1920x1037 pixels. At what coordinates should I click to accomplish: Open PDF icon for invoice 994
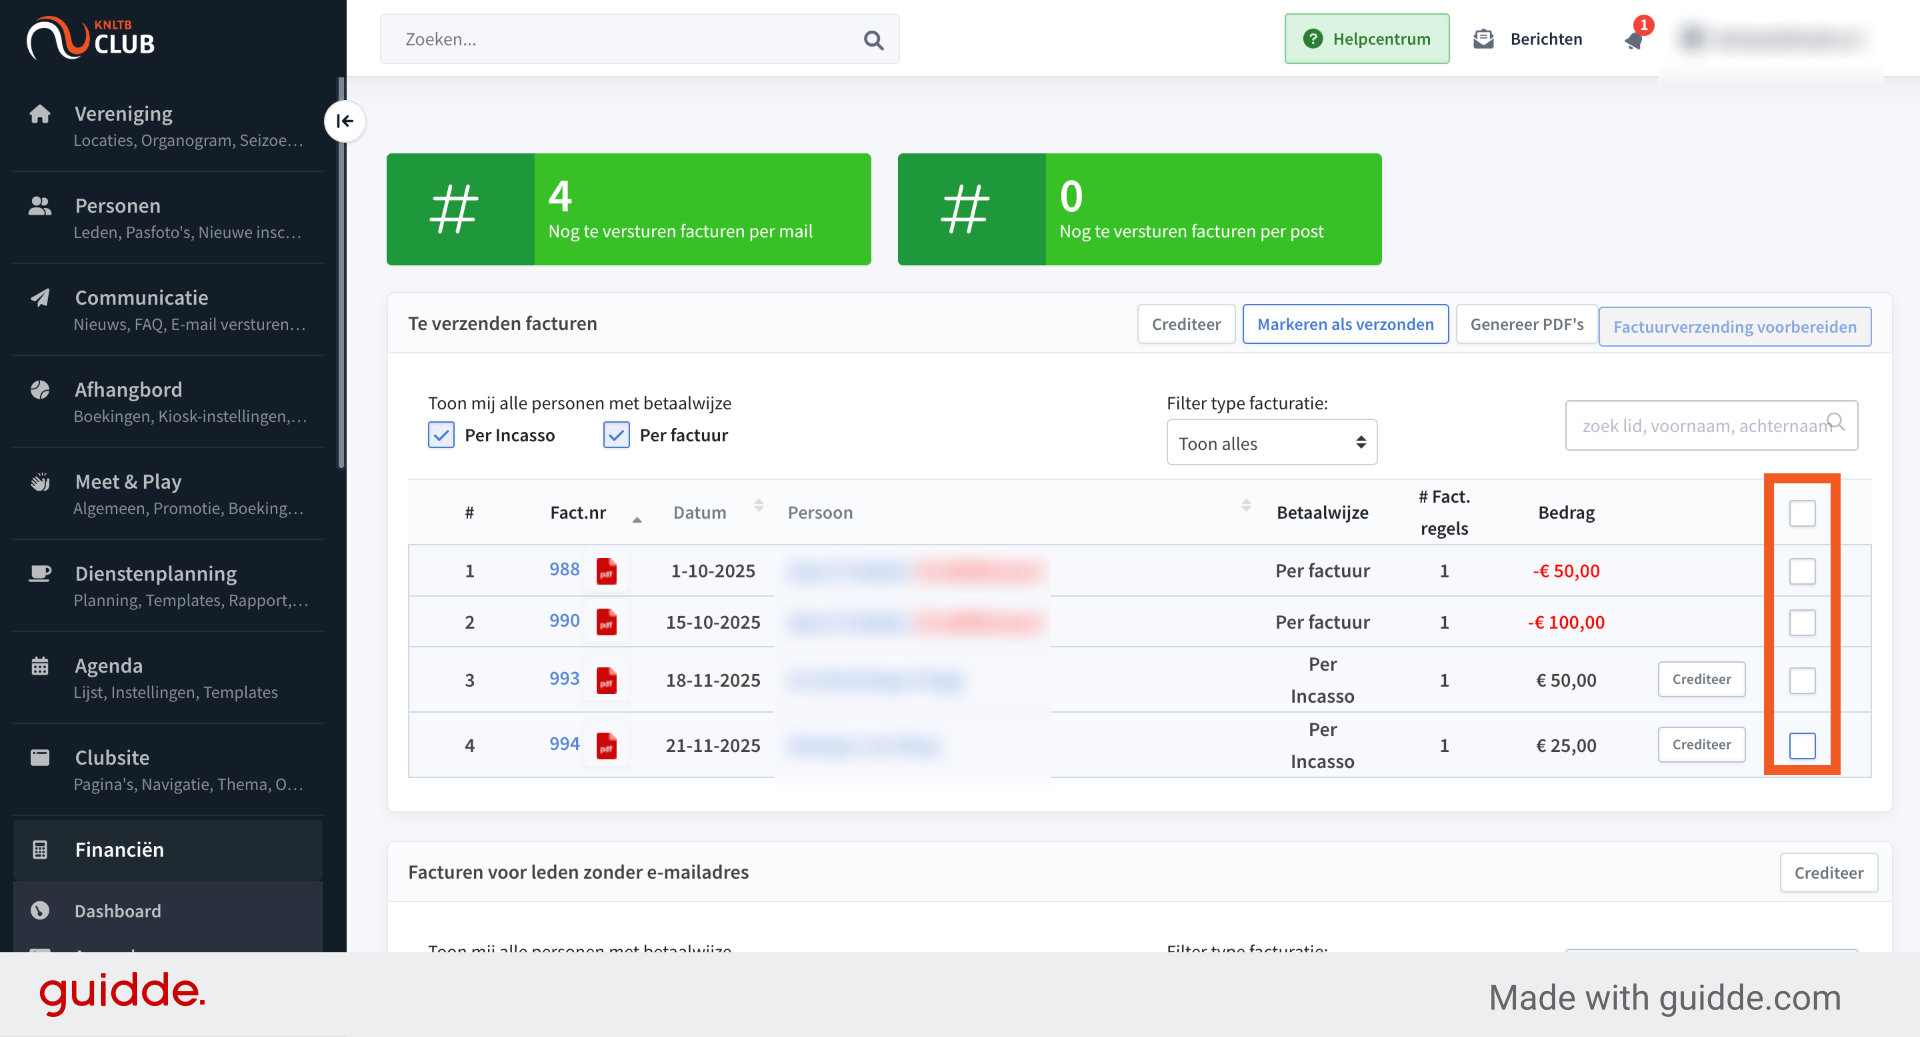click(607, 745)
